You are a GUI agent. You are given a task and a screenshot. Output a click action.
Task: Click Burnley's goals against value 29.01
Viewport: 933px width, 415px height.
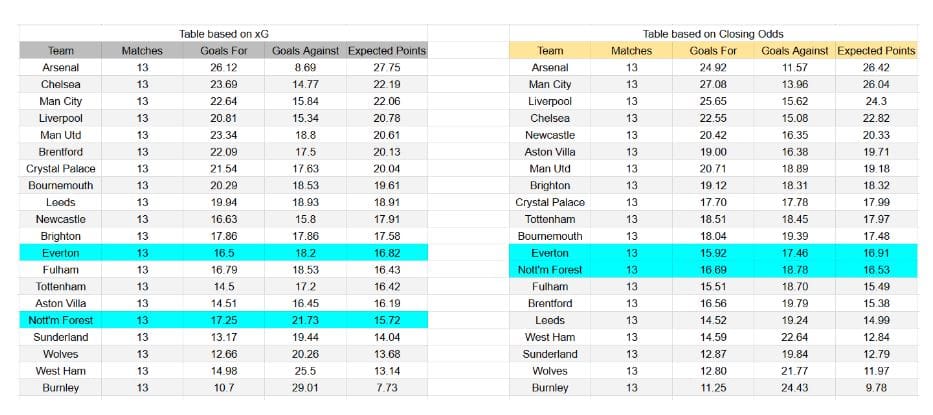305,388
